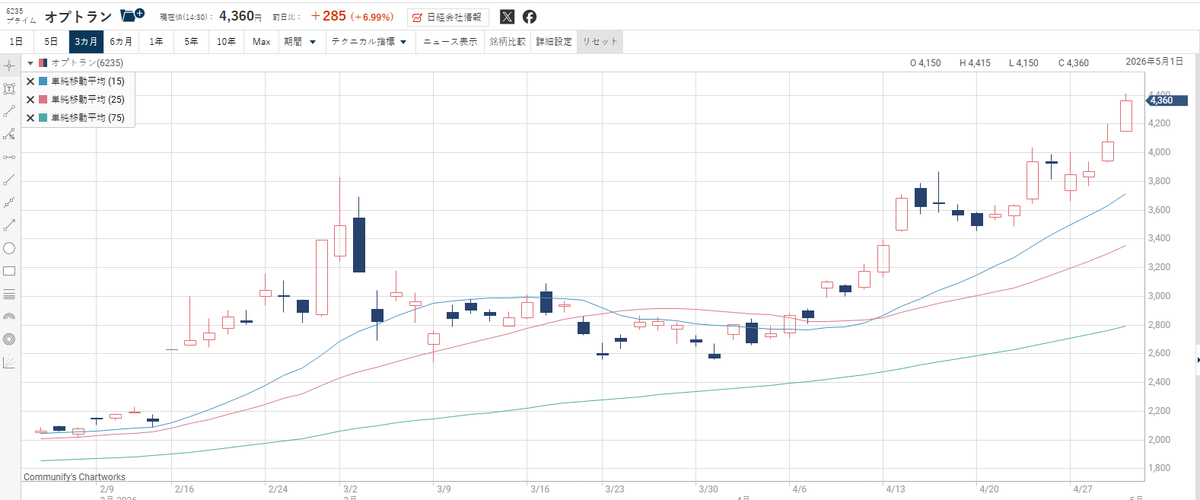The width and height of the screenshot is (1200, 500).
Task: Click the 4,360 current price tag
Action: pos(1165,100)
